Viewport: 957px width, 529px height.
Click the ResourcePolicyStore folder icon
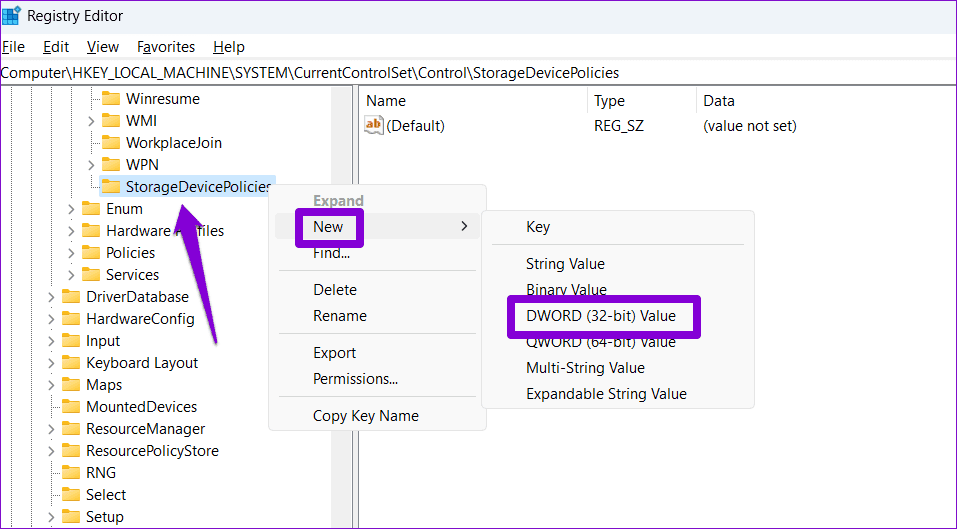[71, 450]
